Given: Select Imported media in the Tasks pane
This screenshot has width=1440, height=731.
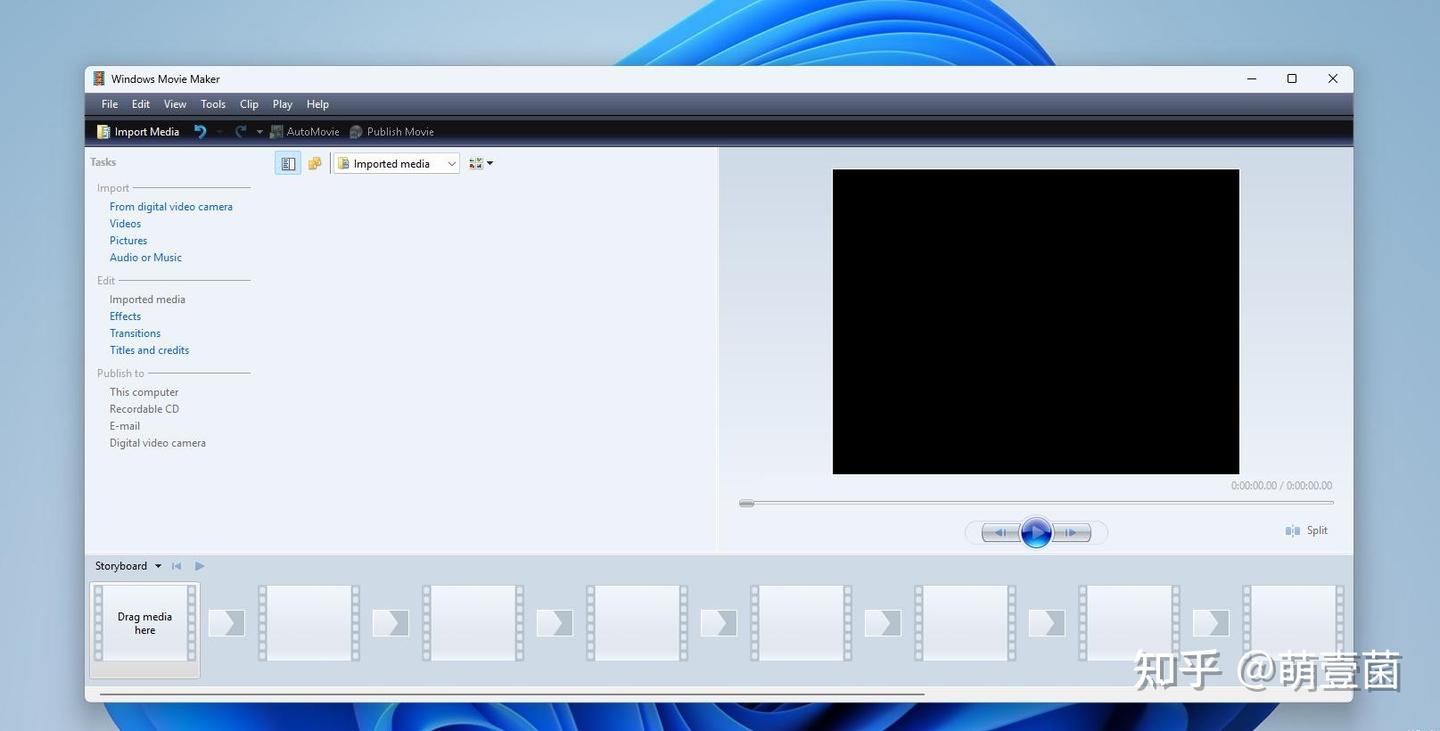Looking at the screenshot, I should [x=147, y=300].
